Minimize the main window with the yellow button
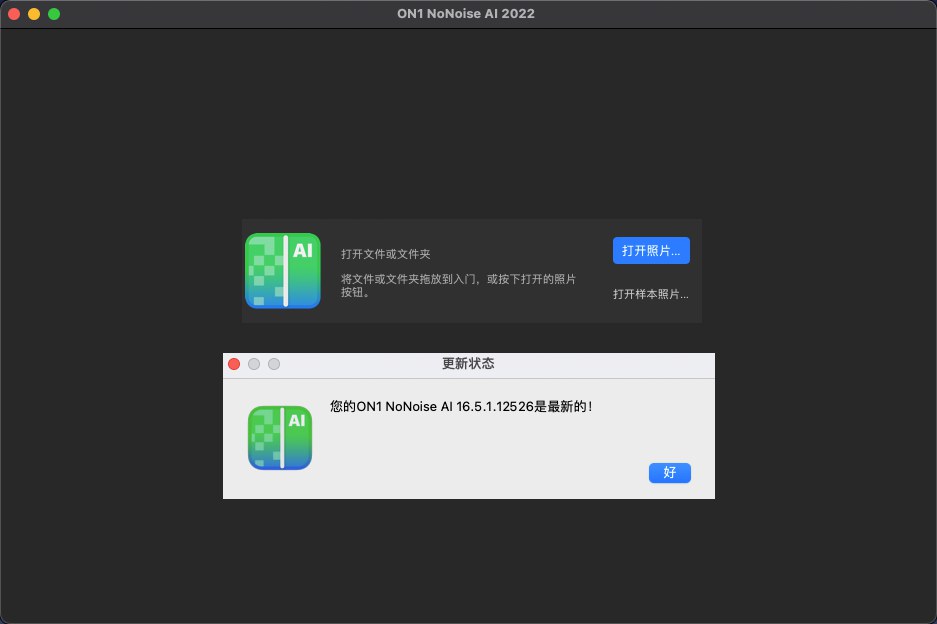937x624 pixels. click(x=34, y=14)
